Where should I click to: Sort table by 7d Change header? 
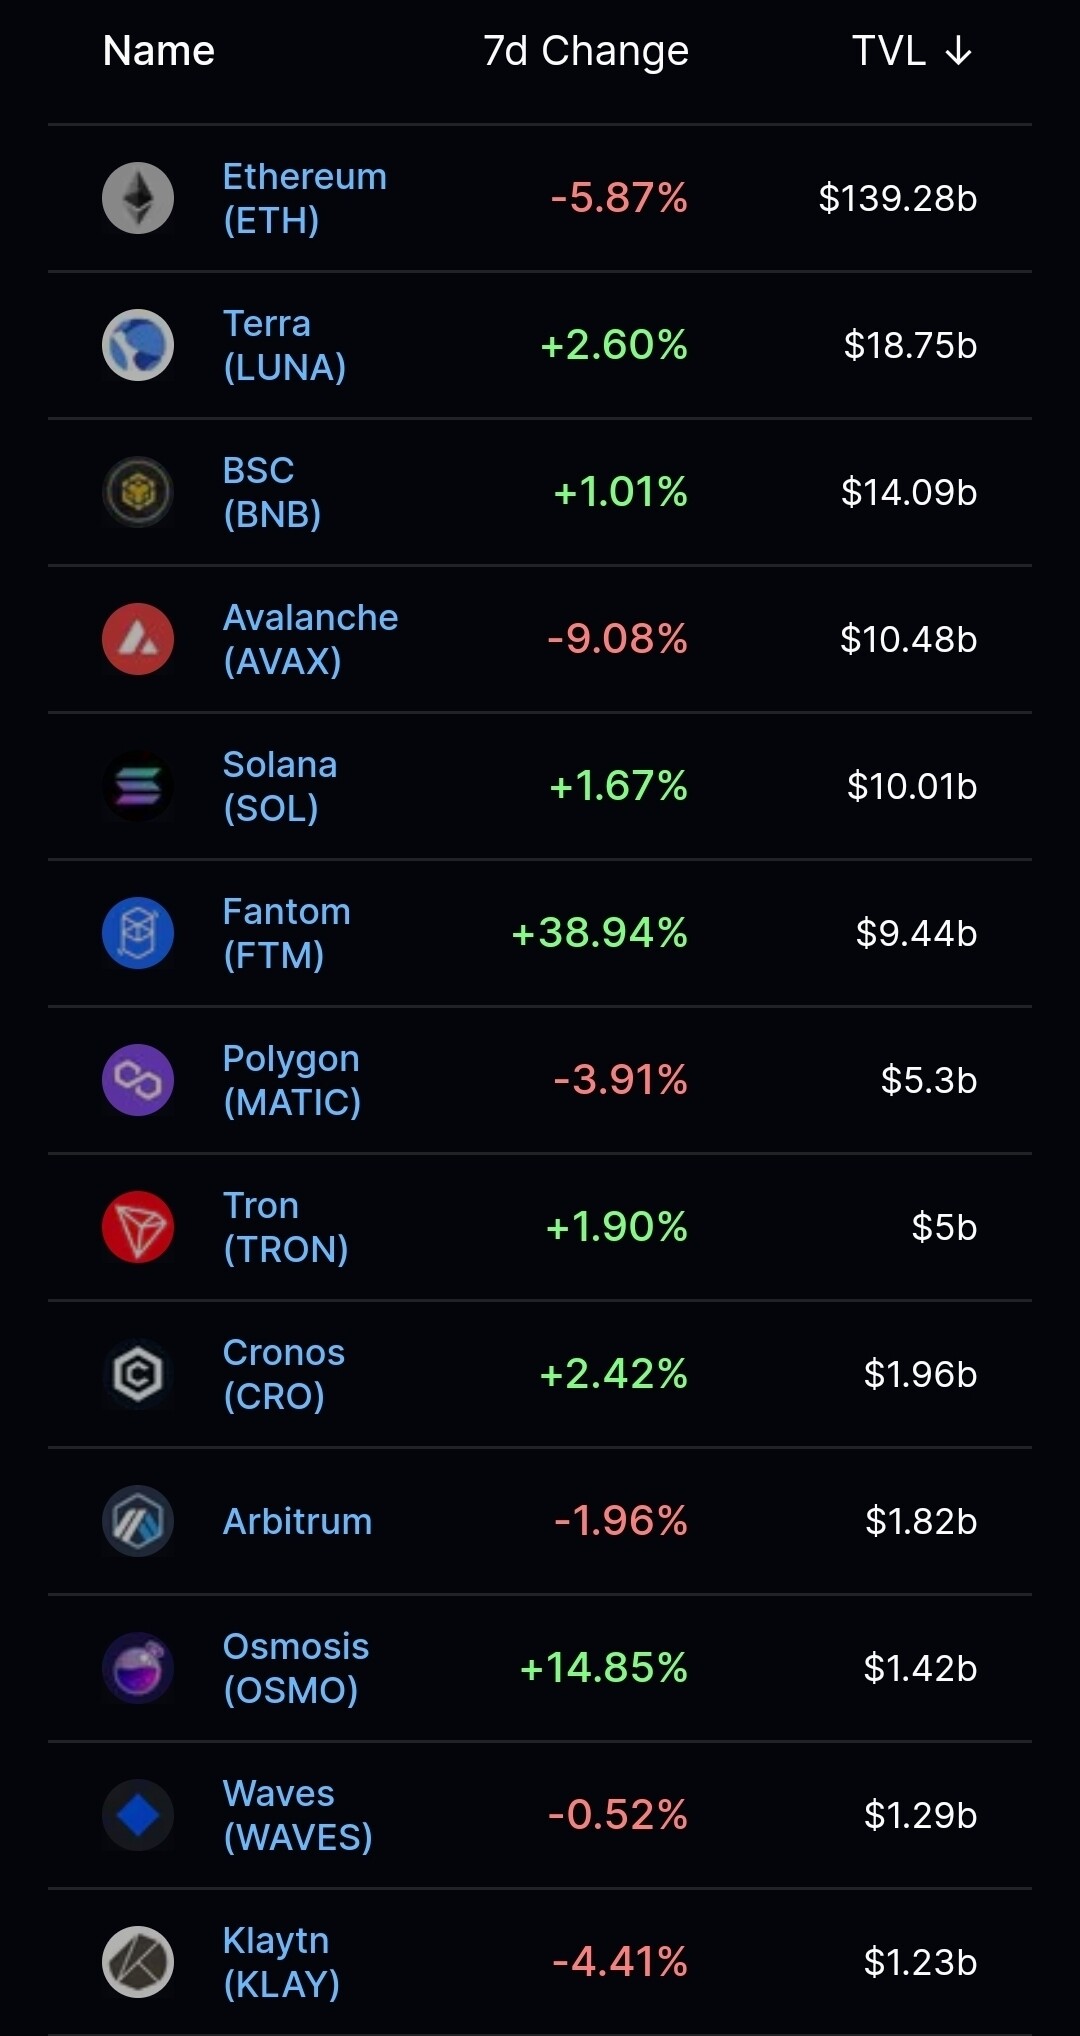585,51
